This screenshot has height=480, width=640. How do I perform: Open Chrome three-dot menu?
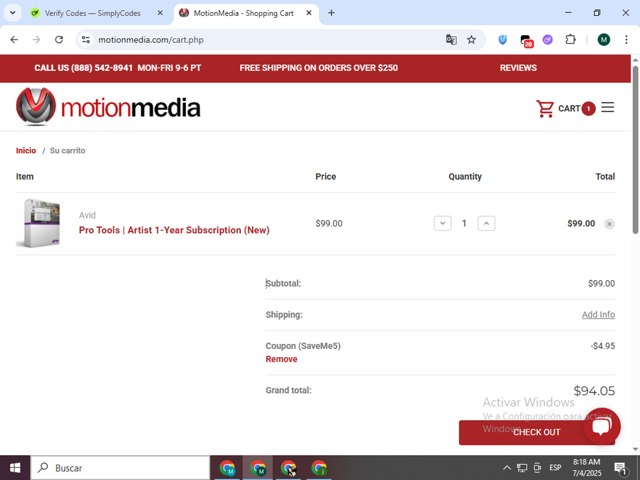(626, 40)
